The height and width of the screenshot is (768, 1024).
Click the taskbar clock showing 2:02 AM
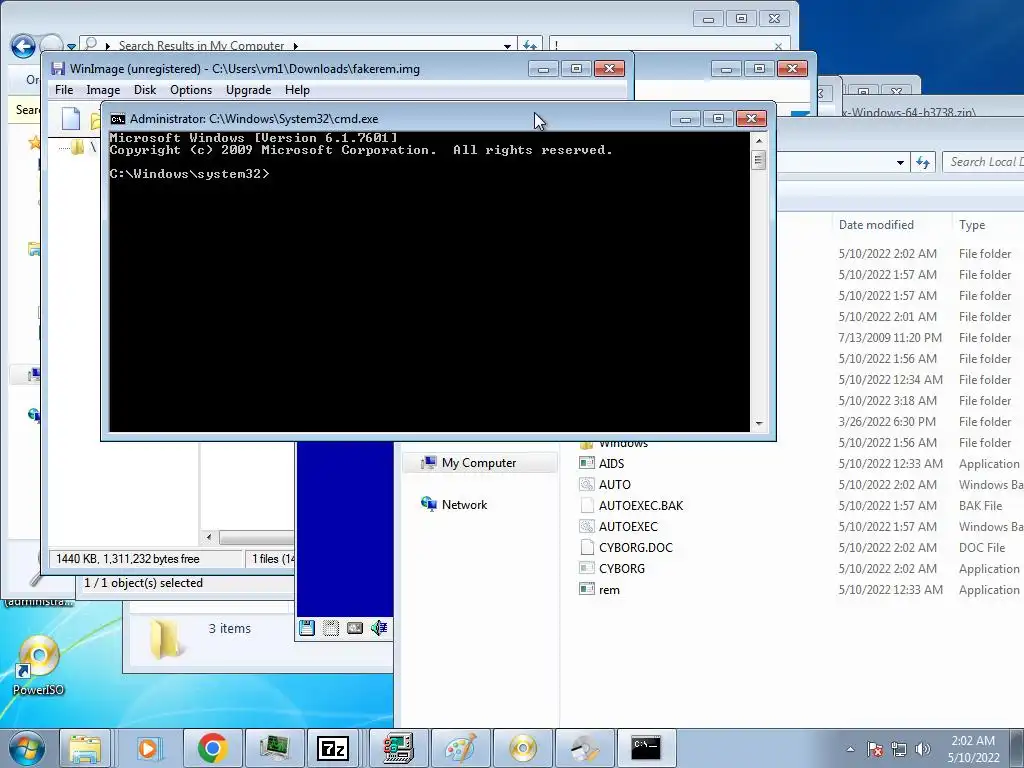973,749
